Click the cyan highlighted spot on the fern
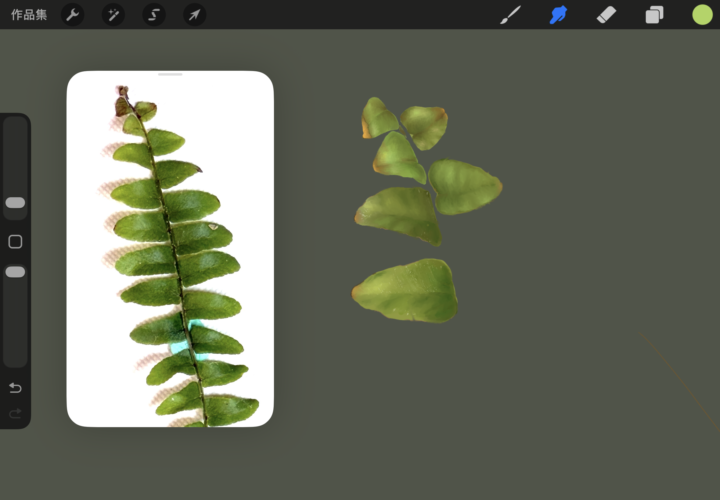 tap(187, 338)
